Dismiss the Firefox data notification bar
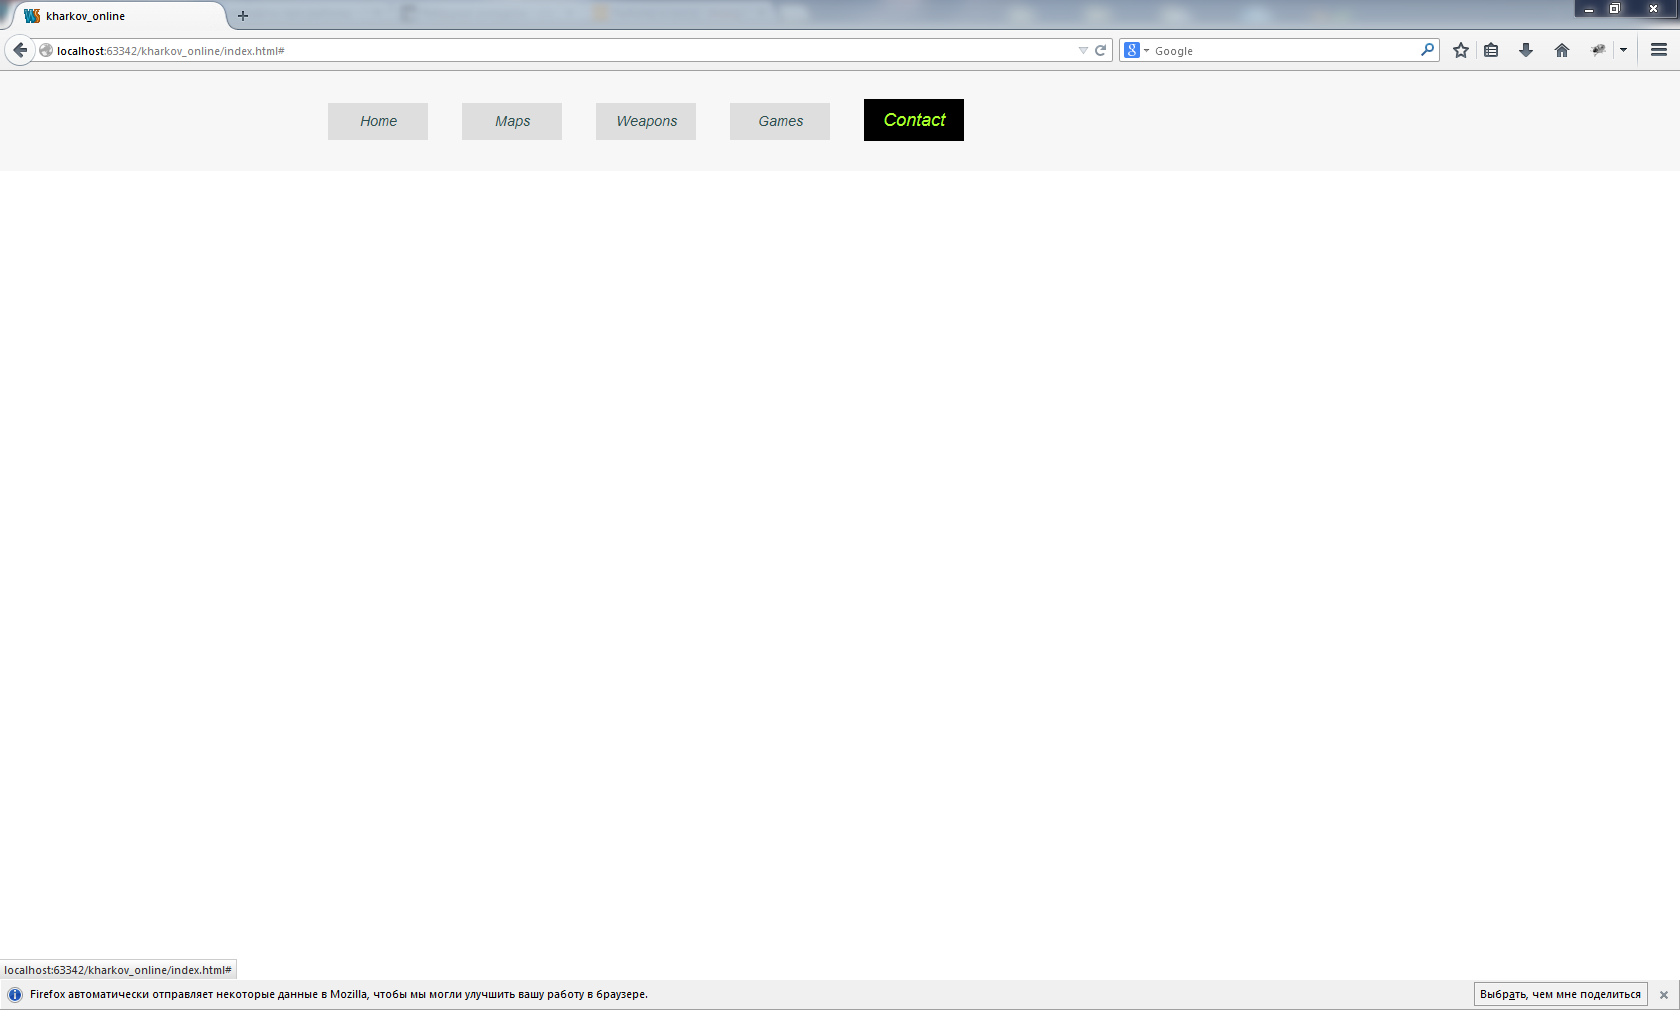 (1664, 995)
